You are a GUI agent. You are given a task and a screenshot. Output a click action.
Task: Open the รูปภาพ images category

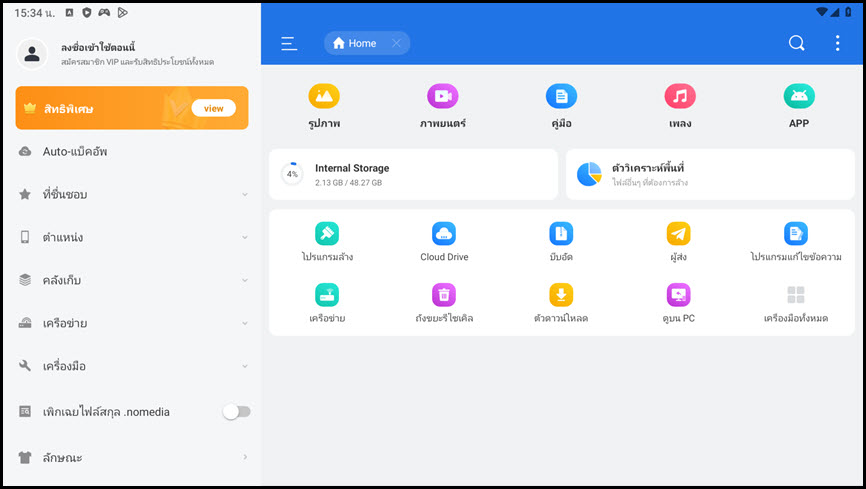[324, 107]
